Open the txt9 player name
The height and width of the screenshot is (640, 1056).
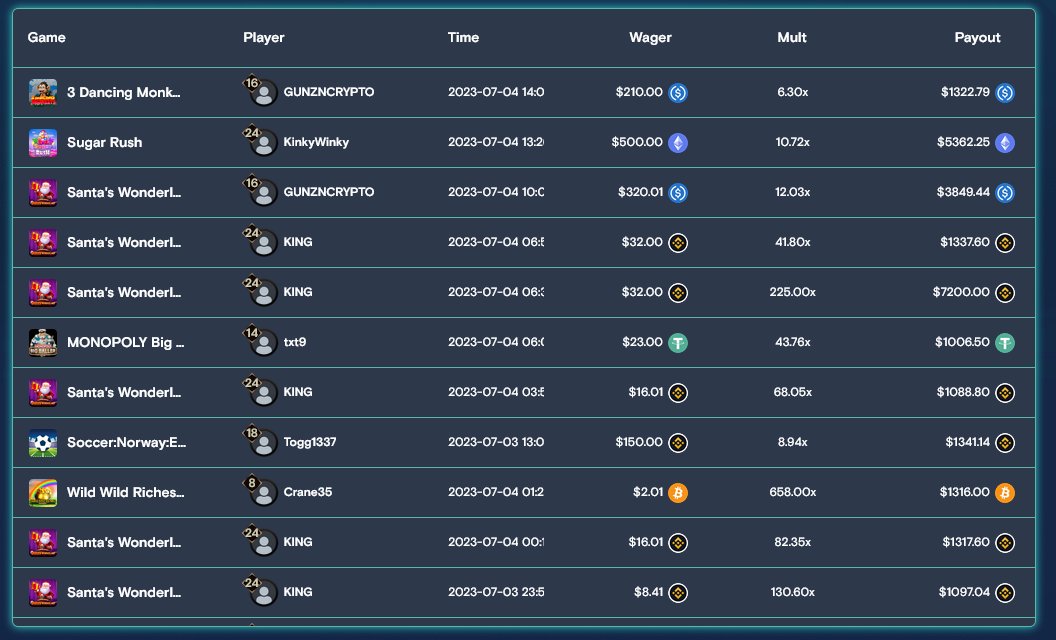click(x=294, y=342)
